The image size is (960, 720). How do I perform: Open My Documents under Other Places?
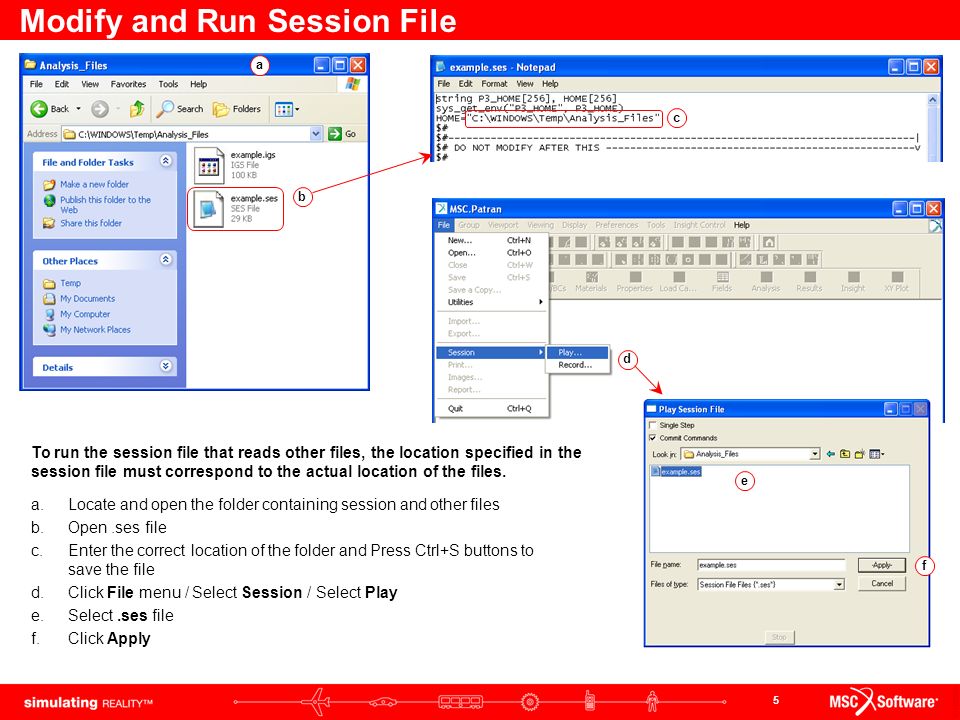point(88,299)
